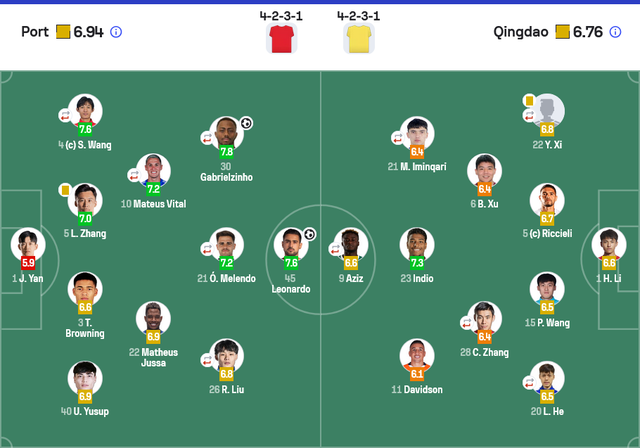Click the substitution icon next to S. Wang

click(65, 115)
